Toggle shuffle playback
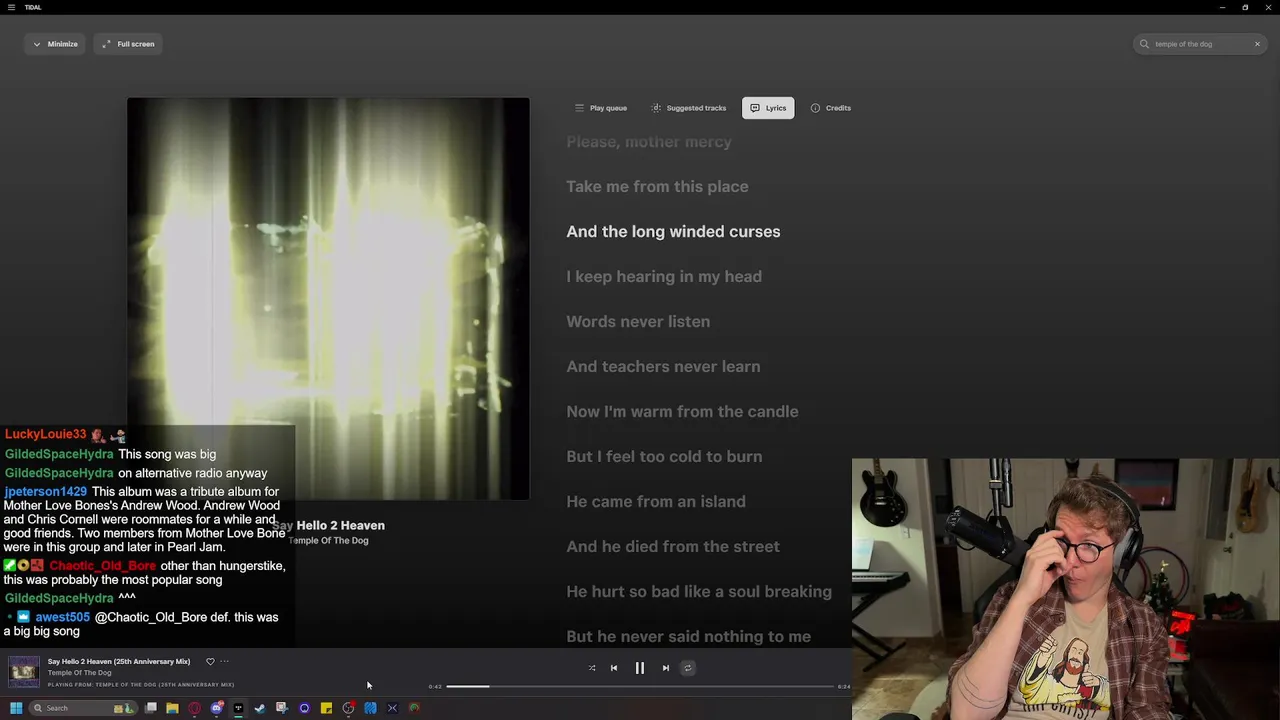The height and width of the screenshot is (720, 1280). tap(592, 668)
